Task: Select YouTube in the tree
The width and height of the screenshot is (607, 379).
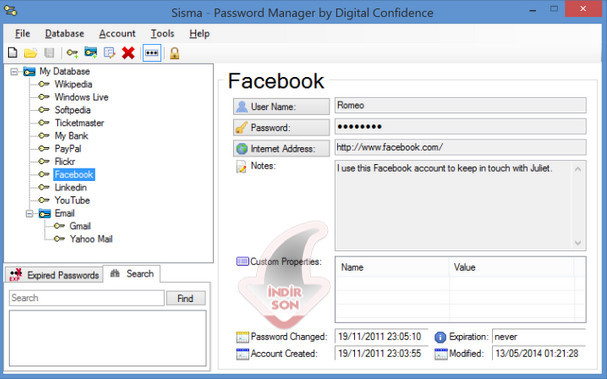Action: pyautogui.click(x=72, y=200)
